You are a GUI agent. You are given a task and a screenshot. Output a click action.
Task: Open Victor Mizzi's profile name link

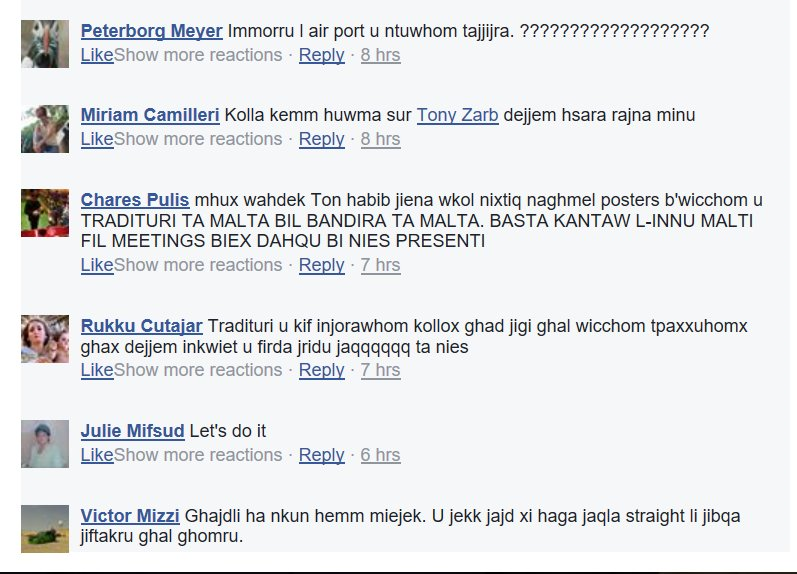coord(130,516)
